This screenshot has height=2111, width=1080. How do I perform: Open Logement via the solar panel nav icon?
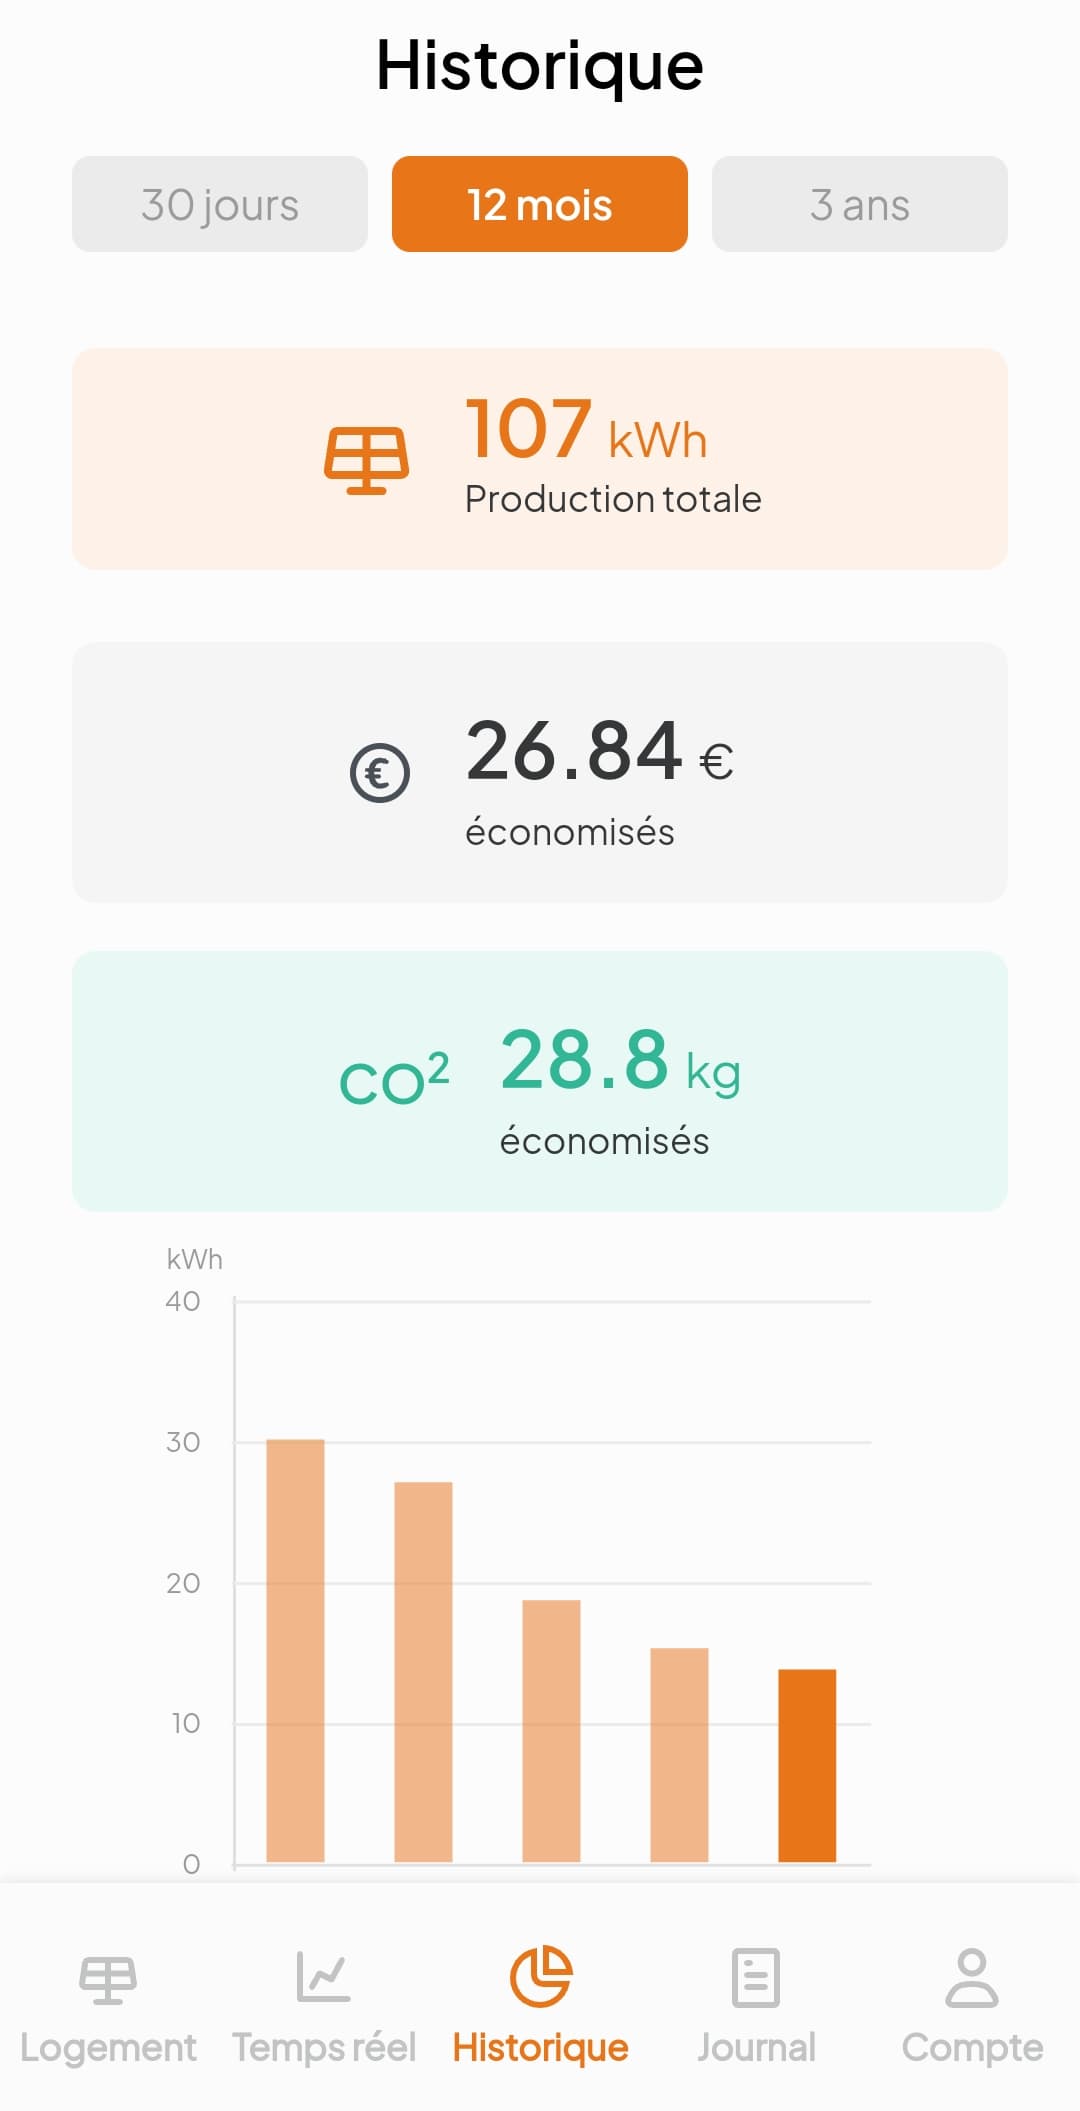[x=108, y=1979]
